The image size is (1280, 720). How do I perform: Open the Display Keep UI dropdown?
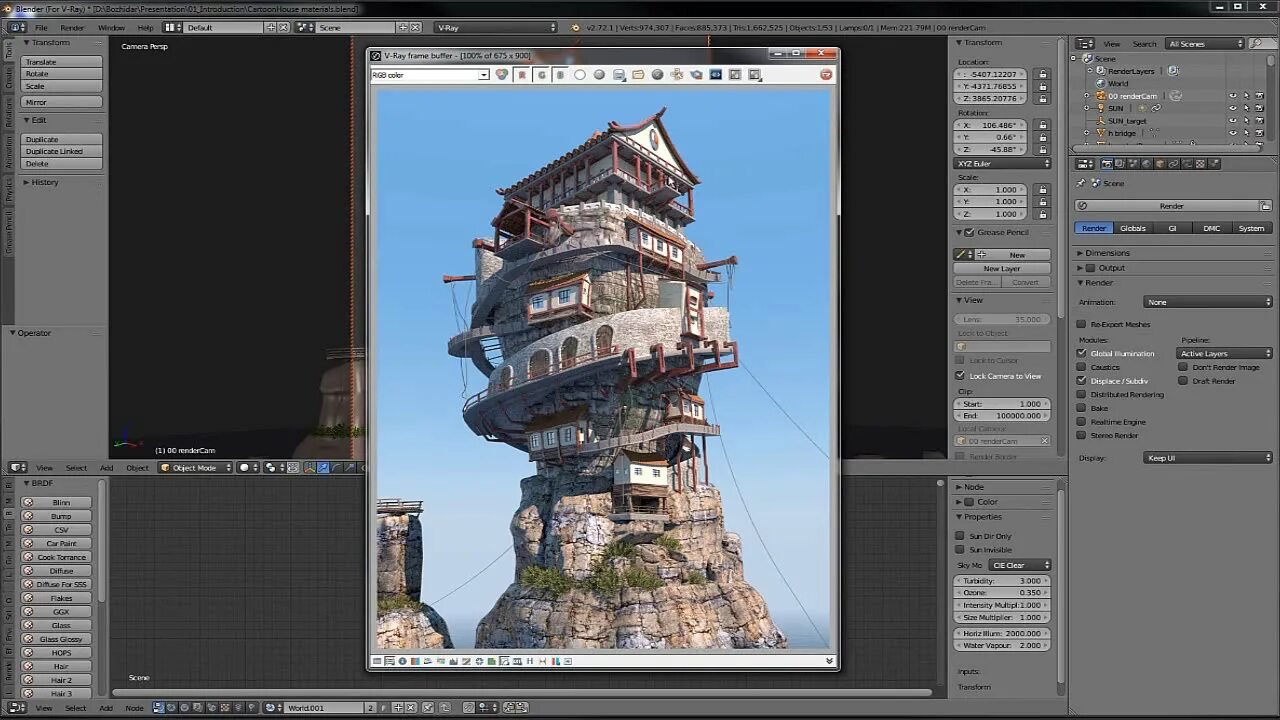pyautogui.click(x=1208, y=458)
